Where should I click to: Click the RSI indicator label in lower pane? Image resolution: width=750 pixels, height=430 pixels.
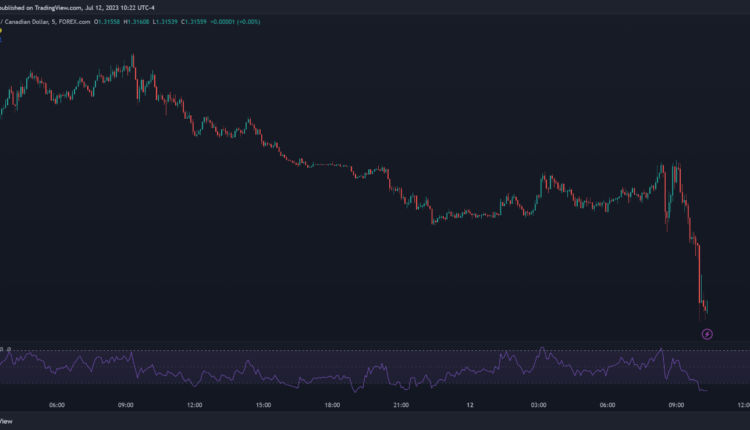[4, 349]
